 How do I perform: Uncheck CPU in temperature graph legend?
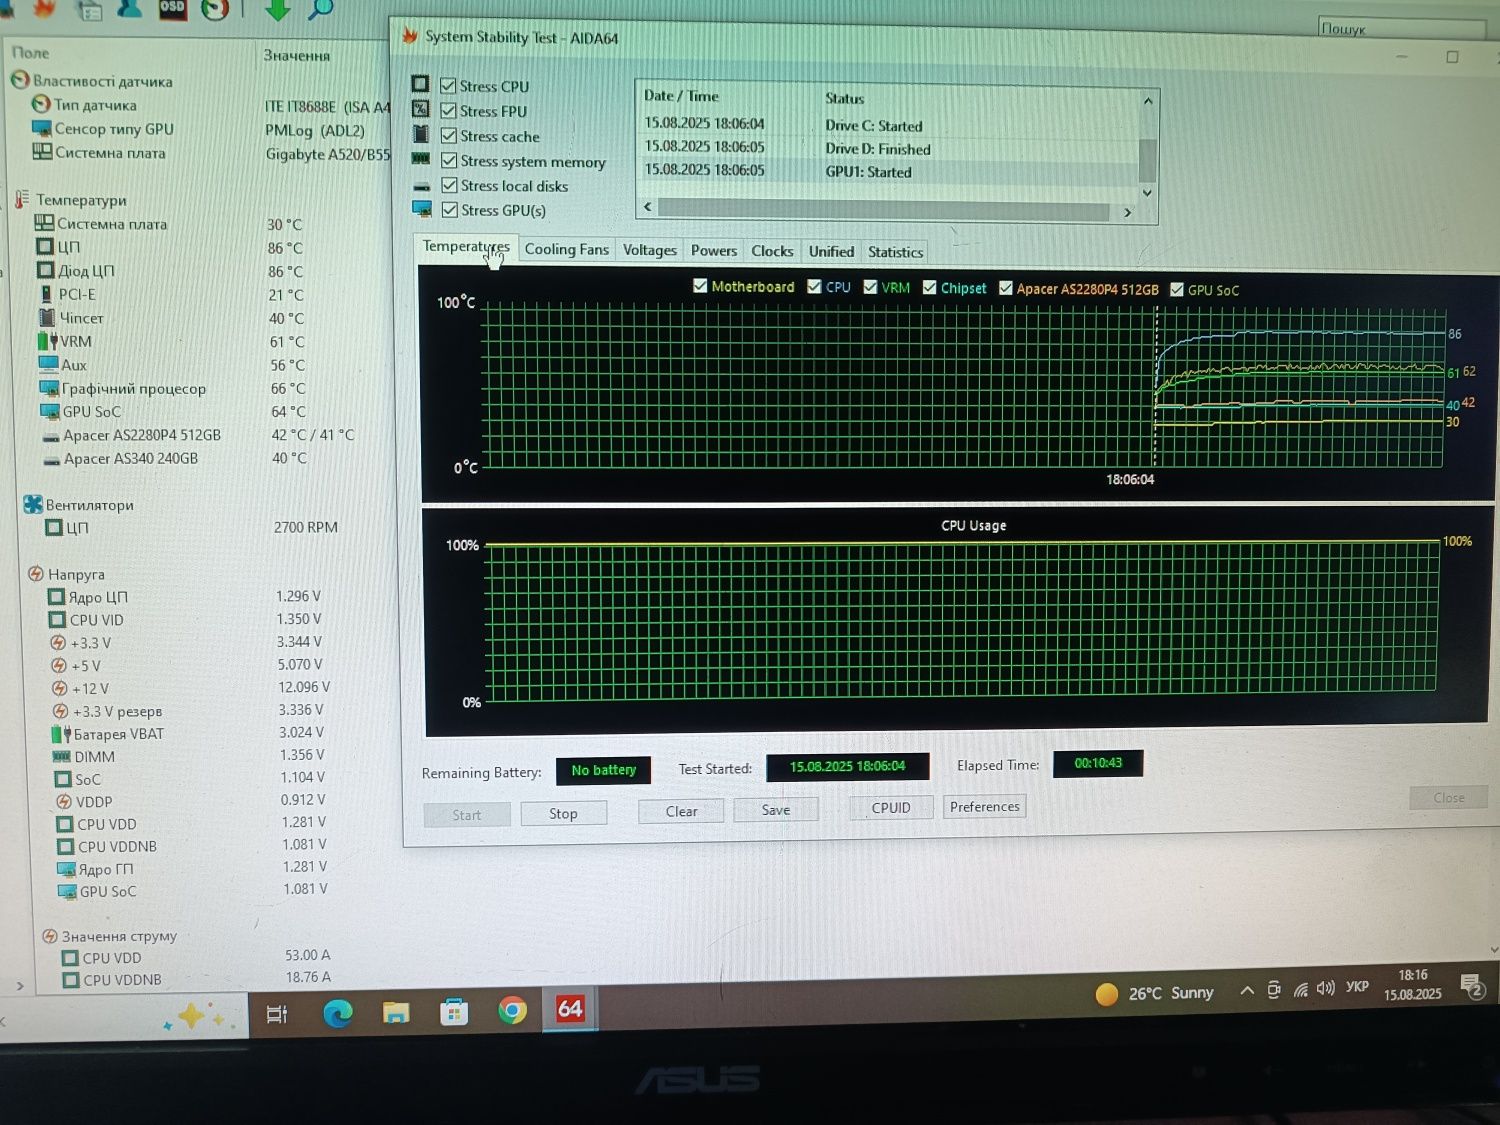click(x=814, y=287)
